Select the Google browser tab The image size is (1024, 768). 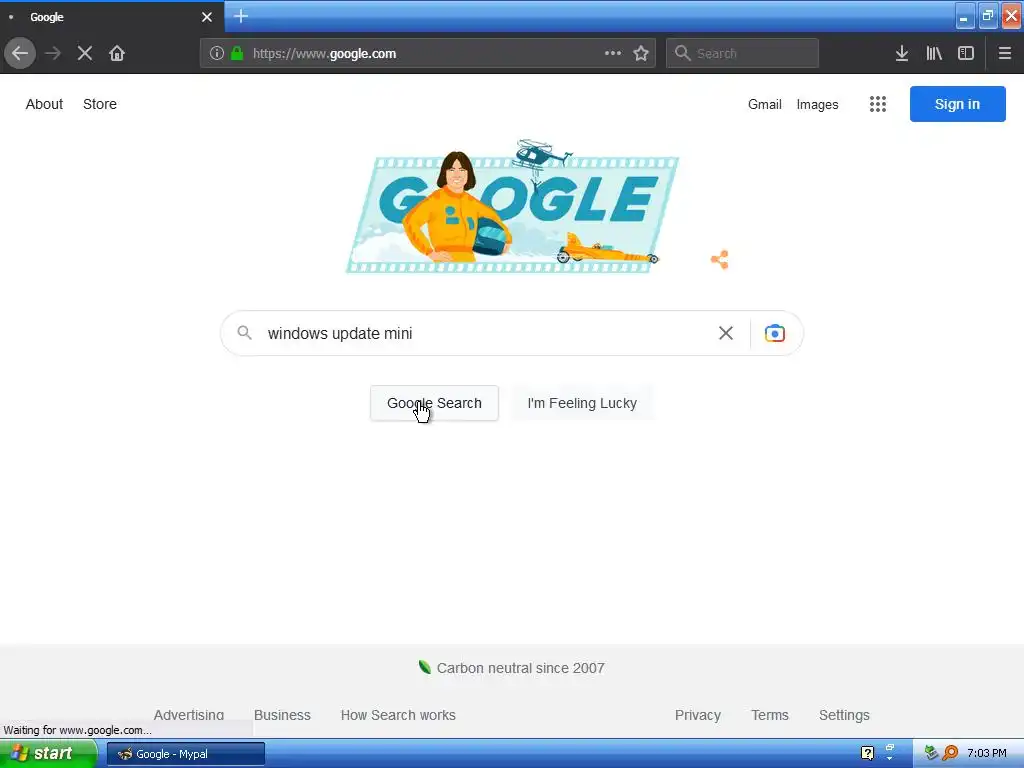click(112, 17)
